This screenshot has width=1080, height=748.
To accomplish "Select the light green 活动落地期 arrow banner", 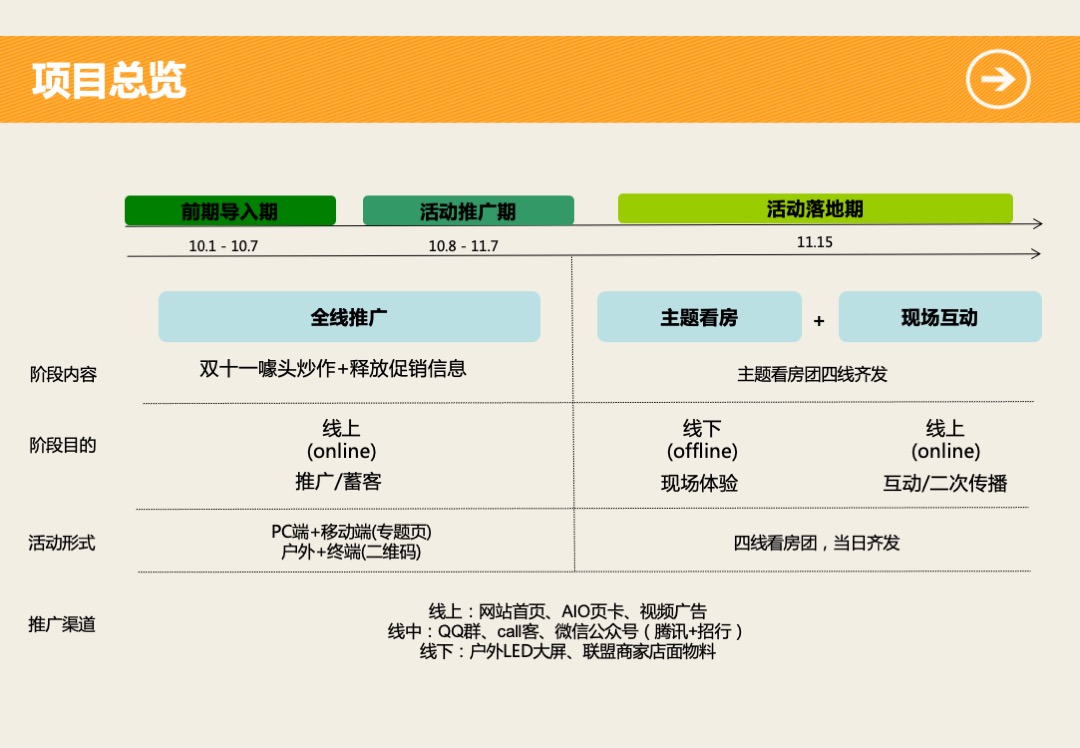I will pyautogui.click(x=815, y=208).
